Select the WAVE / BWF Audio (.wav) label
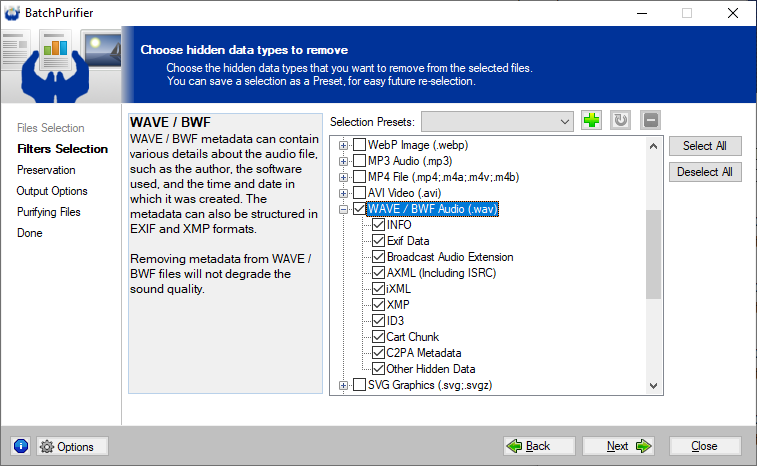Screen dimensions: 757x466 (433, 209)
